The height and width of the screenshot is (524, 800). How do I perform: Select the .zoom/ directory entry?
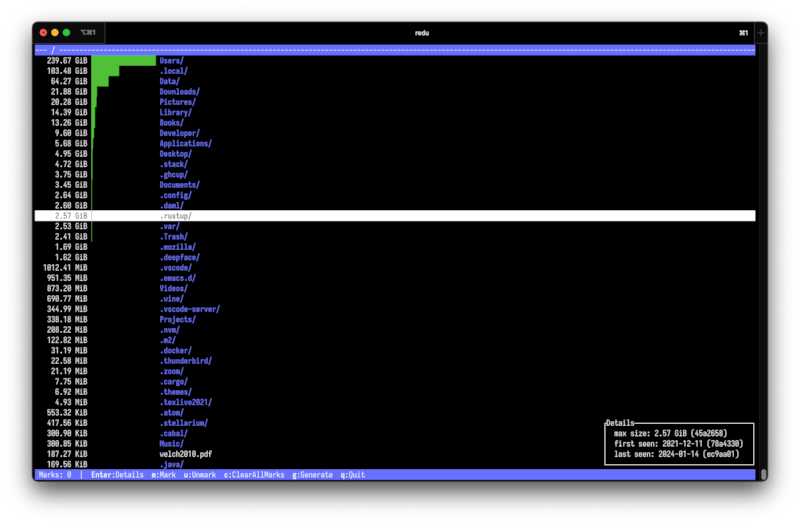pos(171,371)
